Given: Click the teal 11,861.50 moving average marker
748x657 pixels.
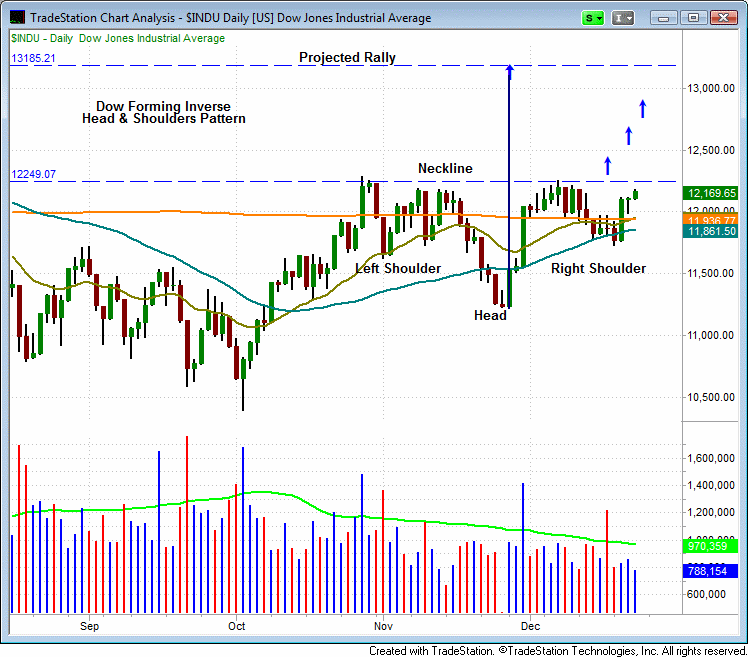Looking at the screenshot, I should [x=710, y=231].
